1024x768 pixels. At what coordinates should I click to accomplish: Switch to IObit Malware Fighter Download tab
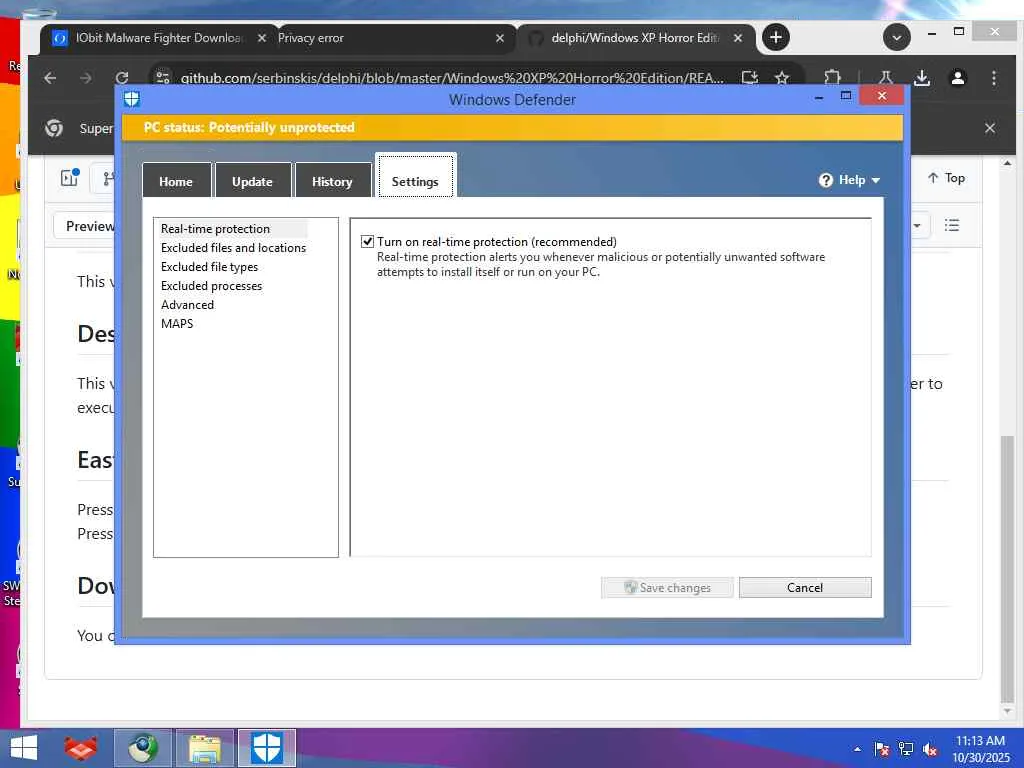tap(158, 38)
